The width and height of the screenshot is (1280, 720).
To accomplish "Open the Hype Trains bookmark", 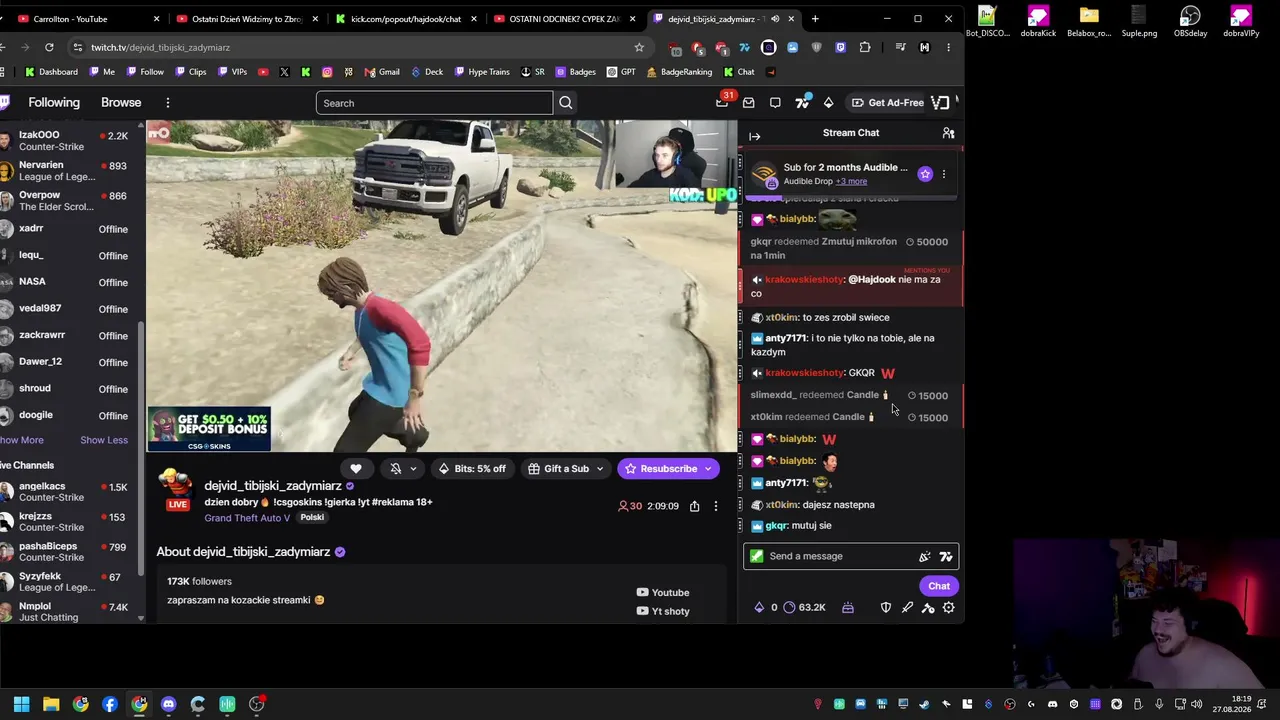I will (x=482, y=72).
